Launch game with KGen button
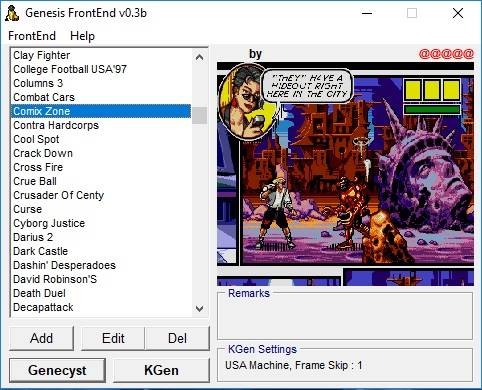482x390 pixels. pyautogui.click(x=161, y=370)
